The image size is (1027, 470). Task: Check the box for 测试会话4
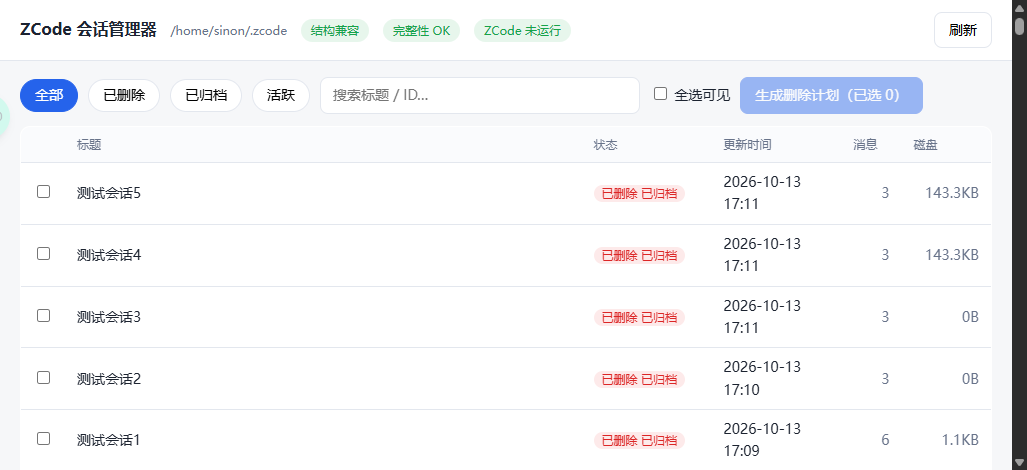[43, 253]
